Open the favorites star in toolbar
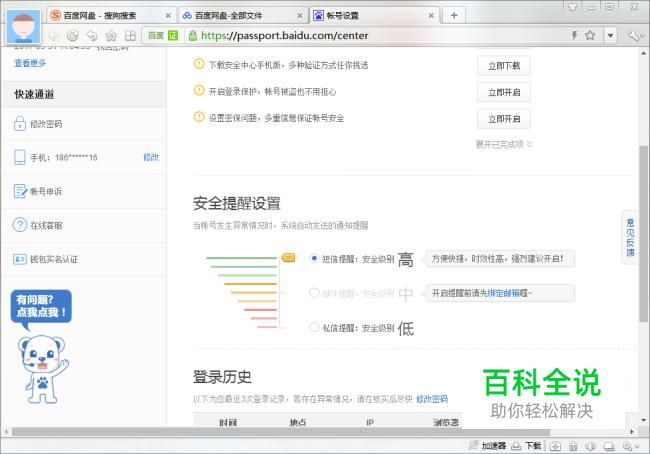Viewport: 650px width, 454px height. [x=111, y=36]
